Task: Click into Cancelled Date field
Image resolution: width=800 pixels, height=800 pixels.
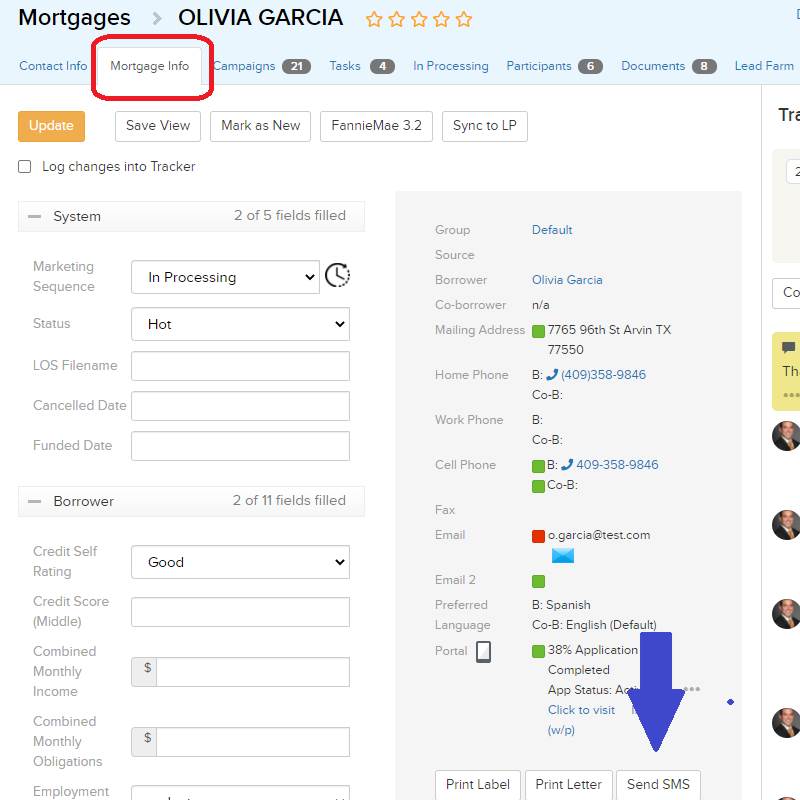Action: 240,406
